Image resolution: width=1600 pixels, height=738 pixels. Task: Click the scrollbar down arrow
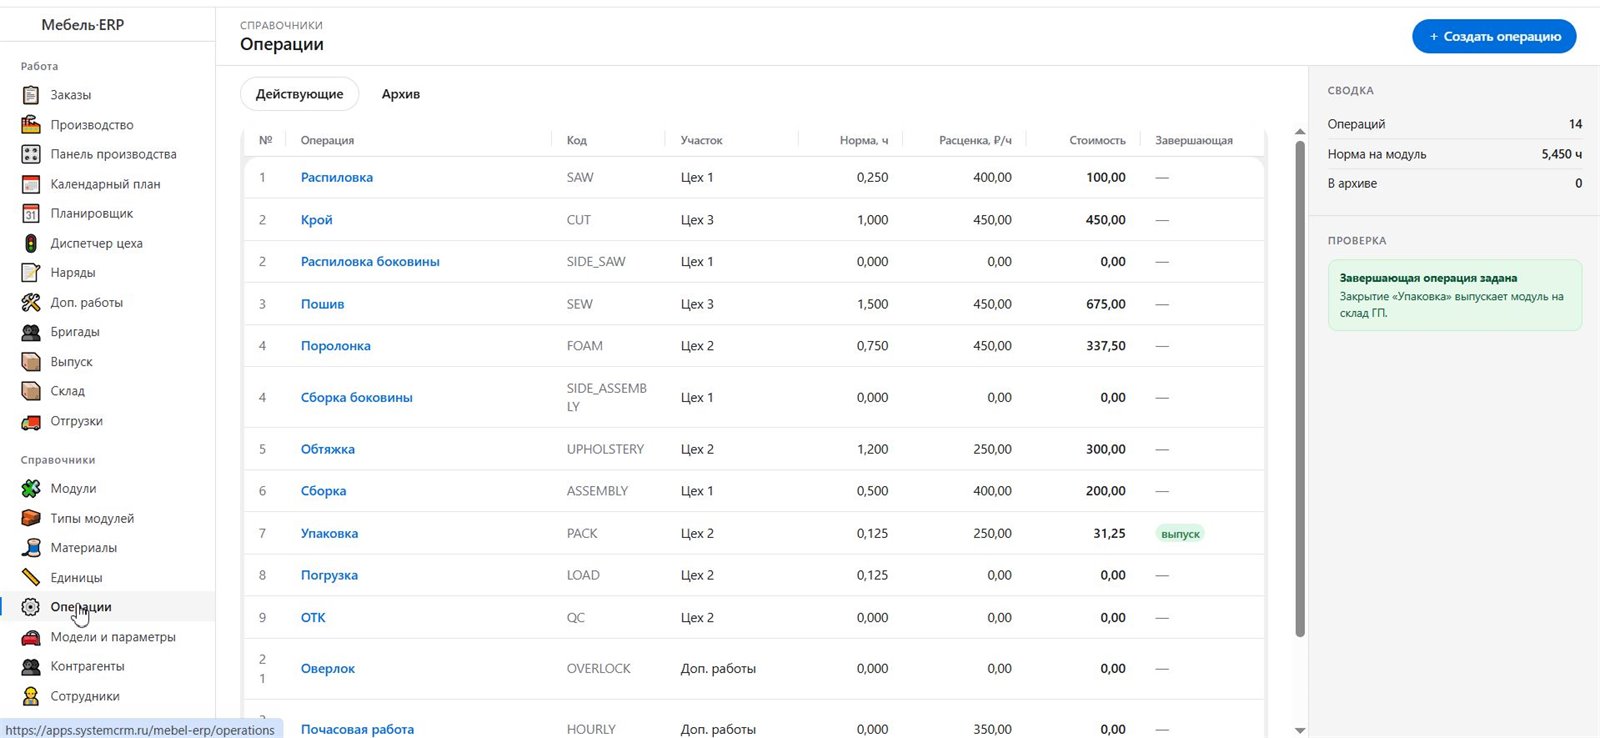pyautogui.click(x=1300, y=730)
